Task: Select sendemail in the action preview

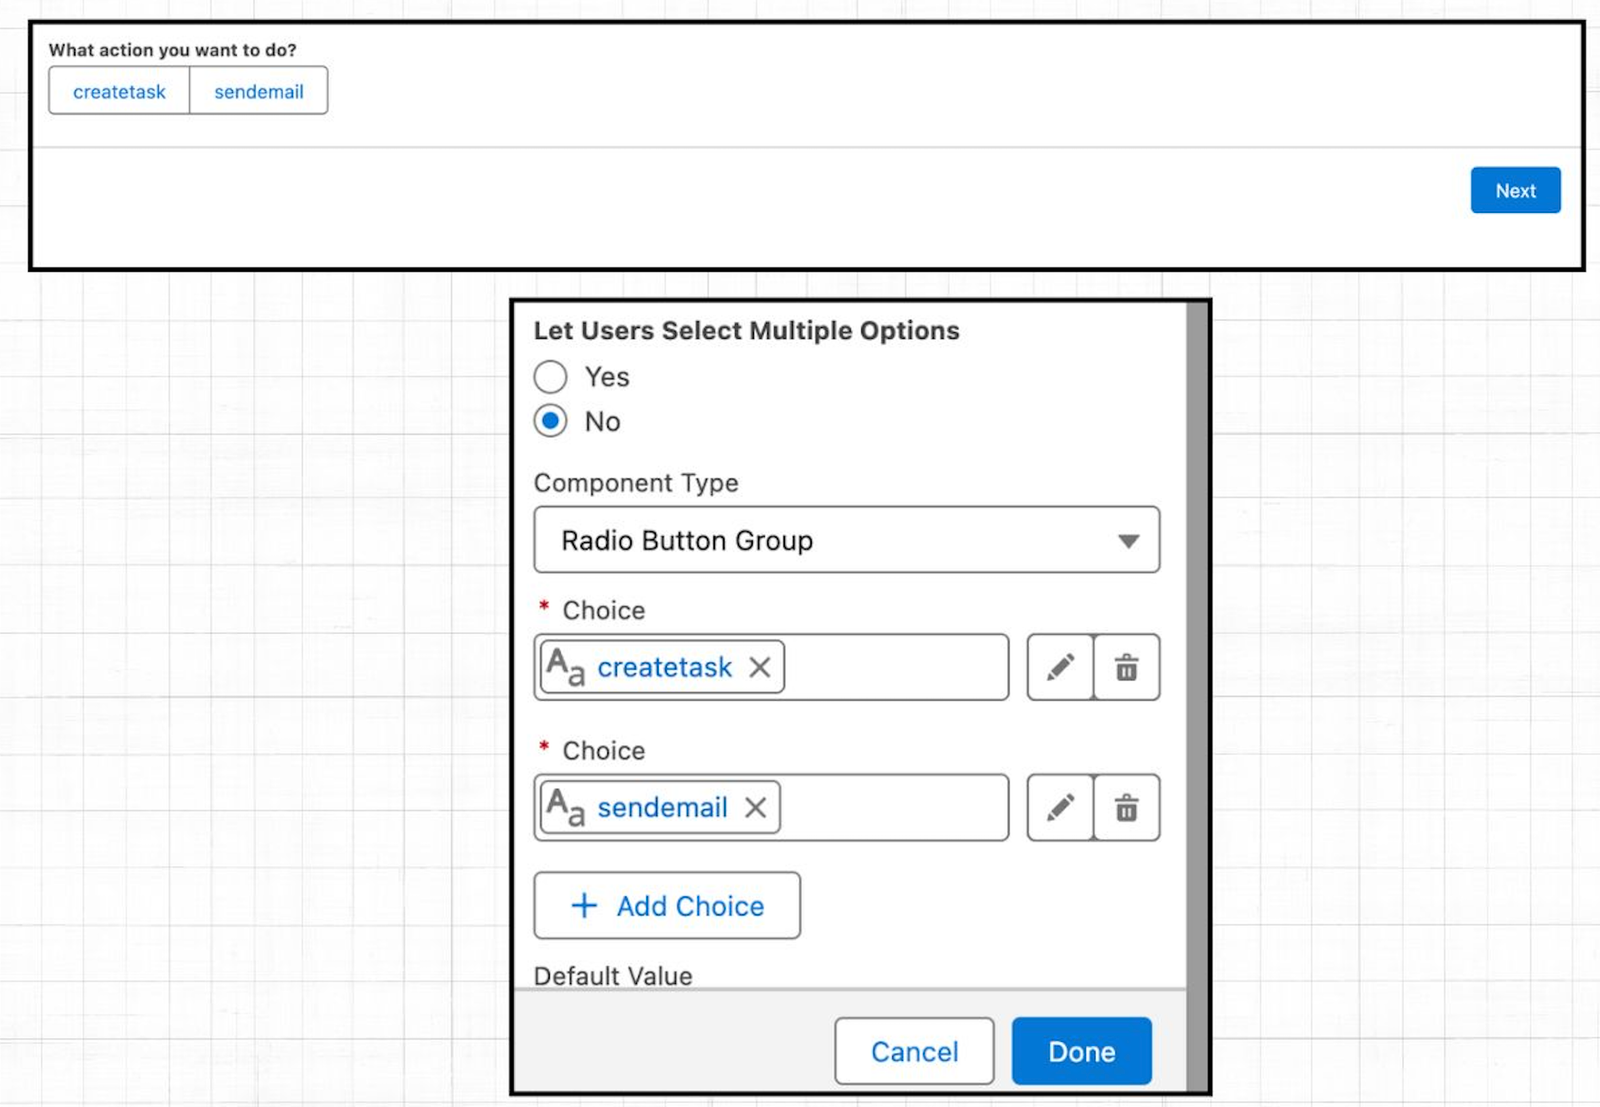Action: tap(258, 91)
